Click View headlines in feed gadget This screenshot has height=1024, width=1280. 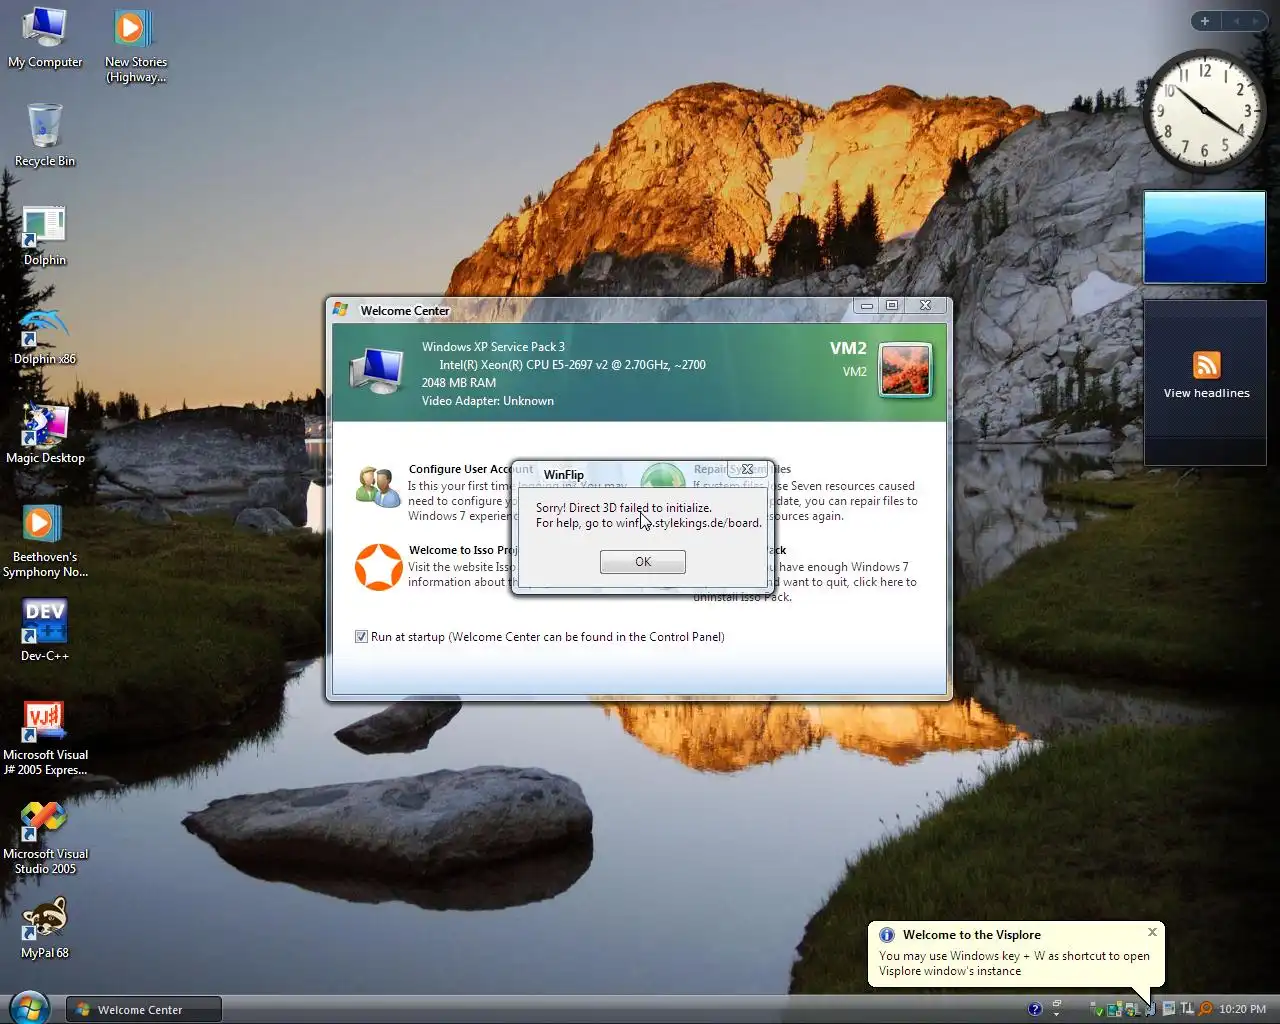click(x=1207, y=393)
